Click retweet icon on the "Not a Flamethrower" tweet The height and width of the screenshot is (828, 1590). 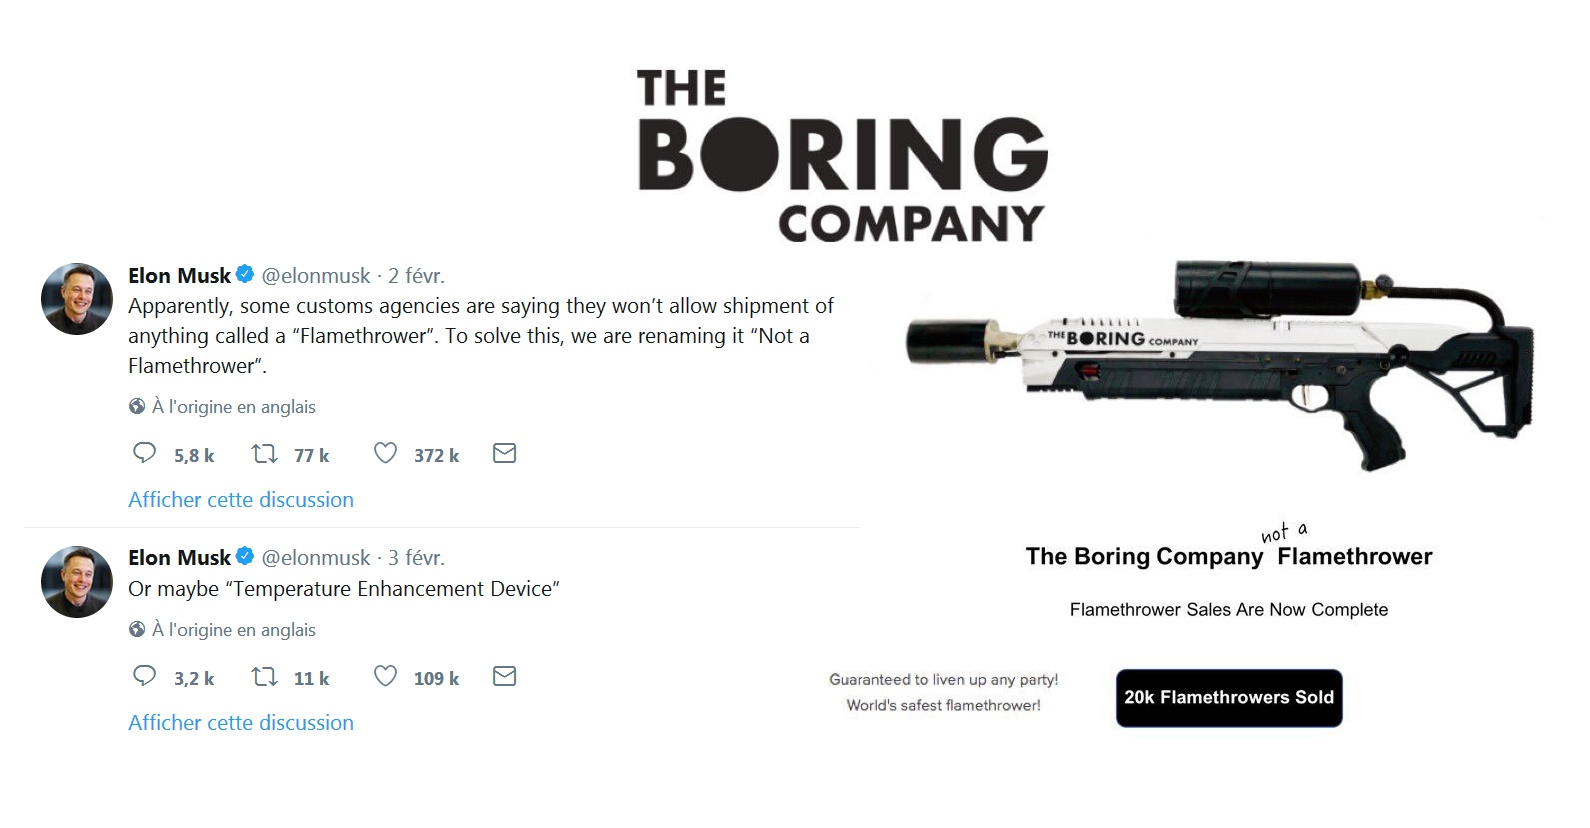pos(264,454)
